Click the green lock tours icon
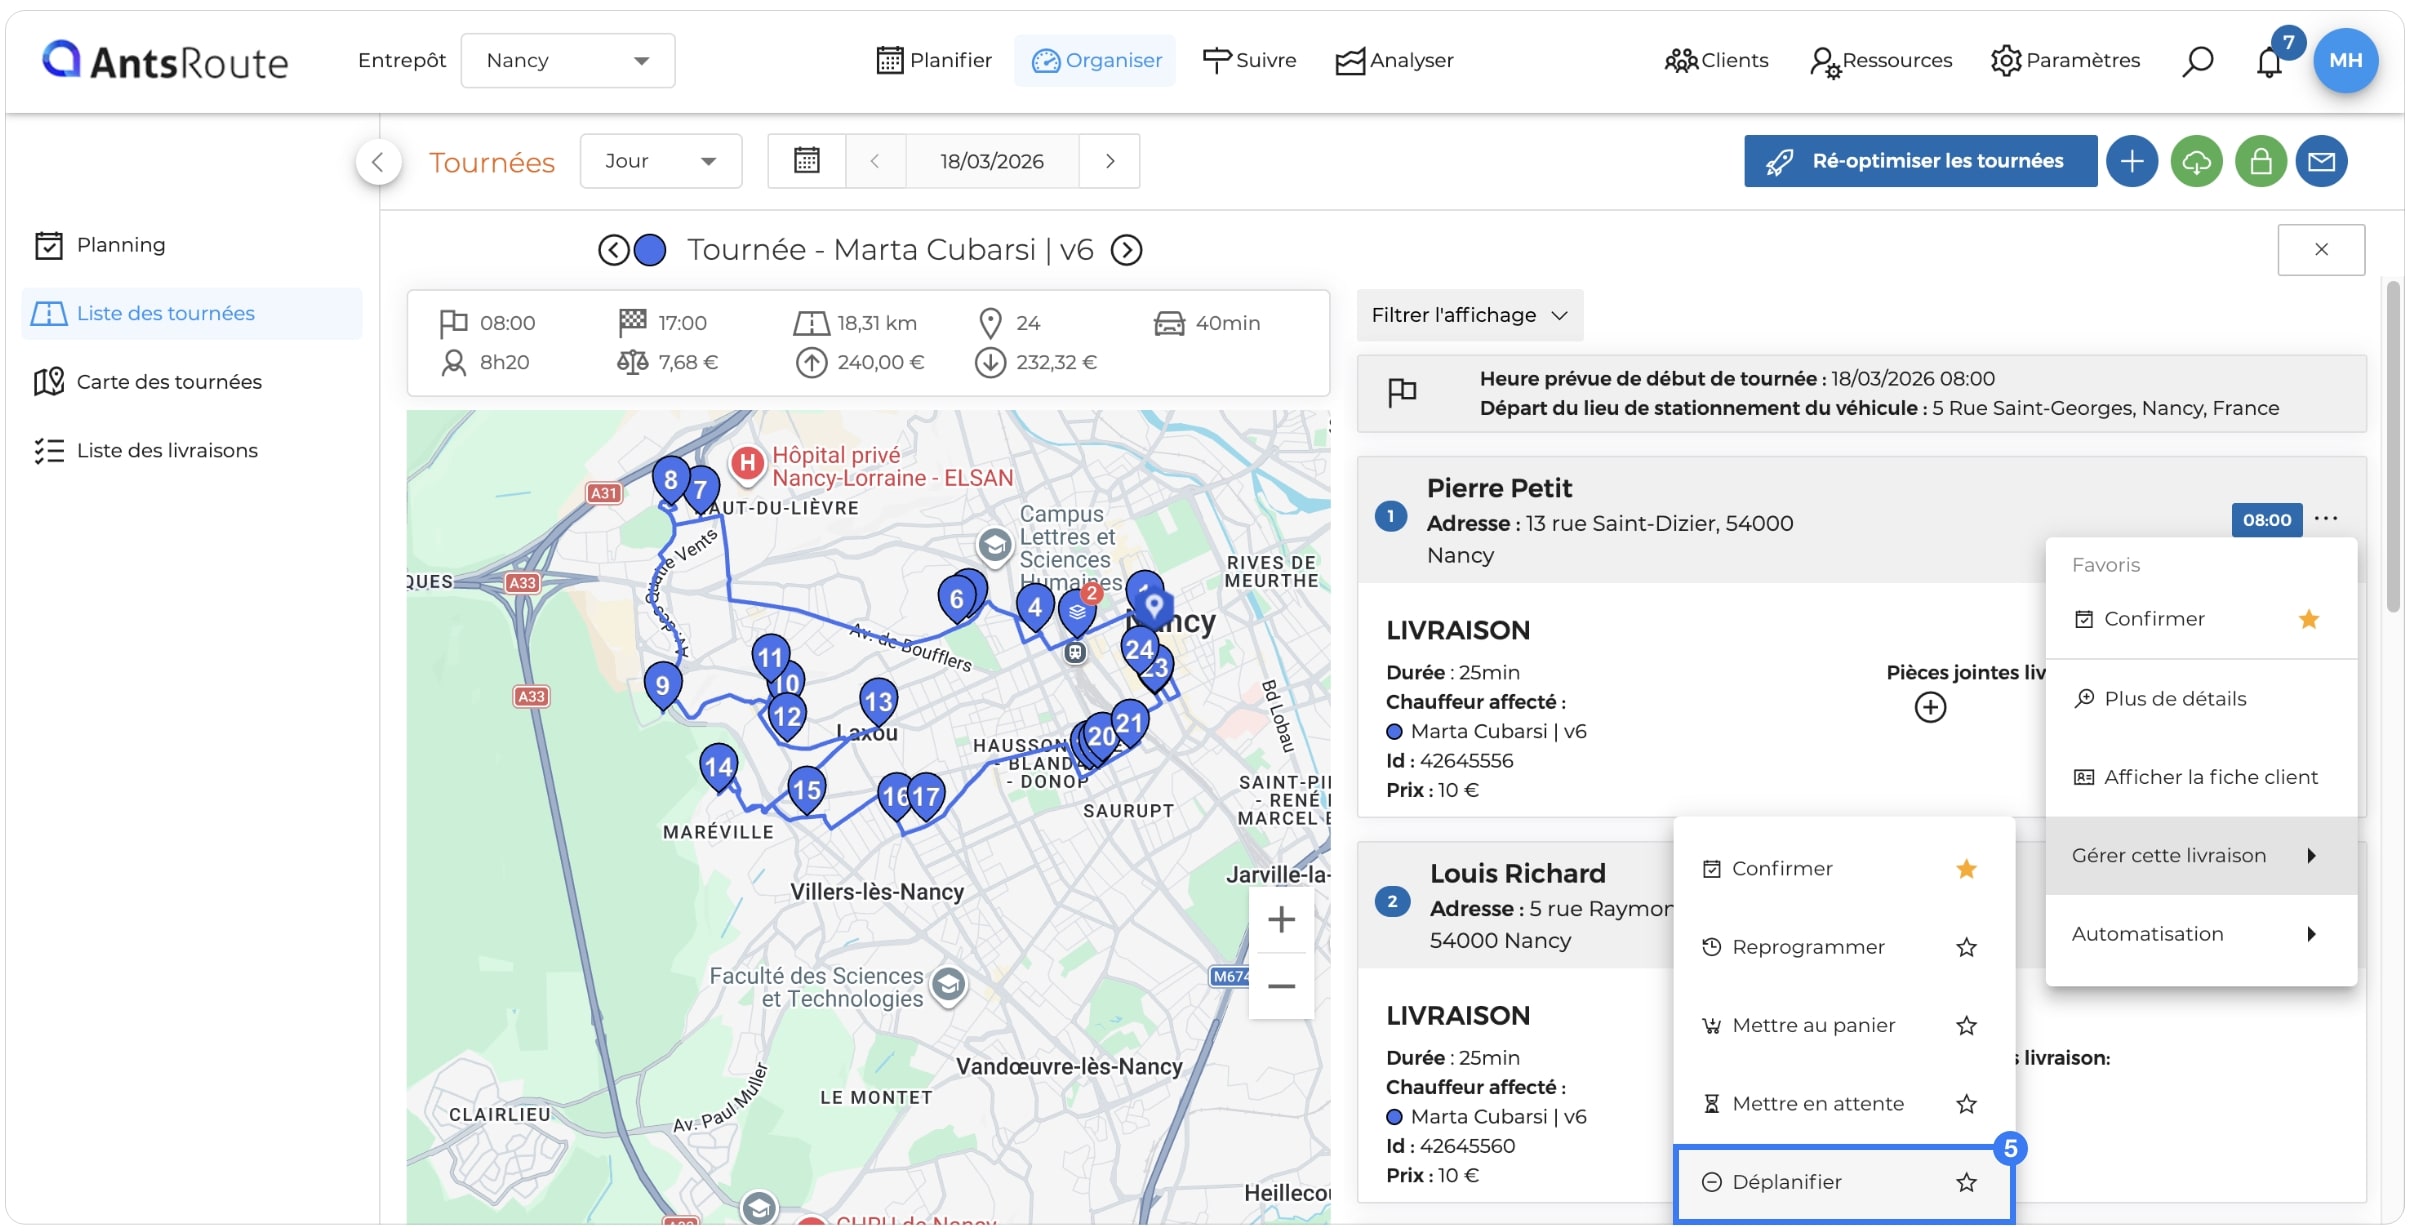Viewport: 2410px width, 1232px height. (x=2261, y=161)
